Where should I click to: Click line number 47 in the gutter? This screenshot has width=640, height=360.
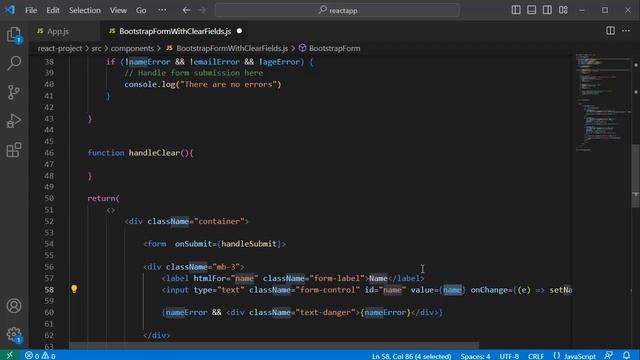point(49,164)
